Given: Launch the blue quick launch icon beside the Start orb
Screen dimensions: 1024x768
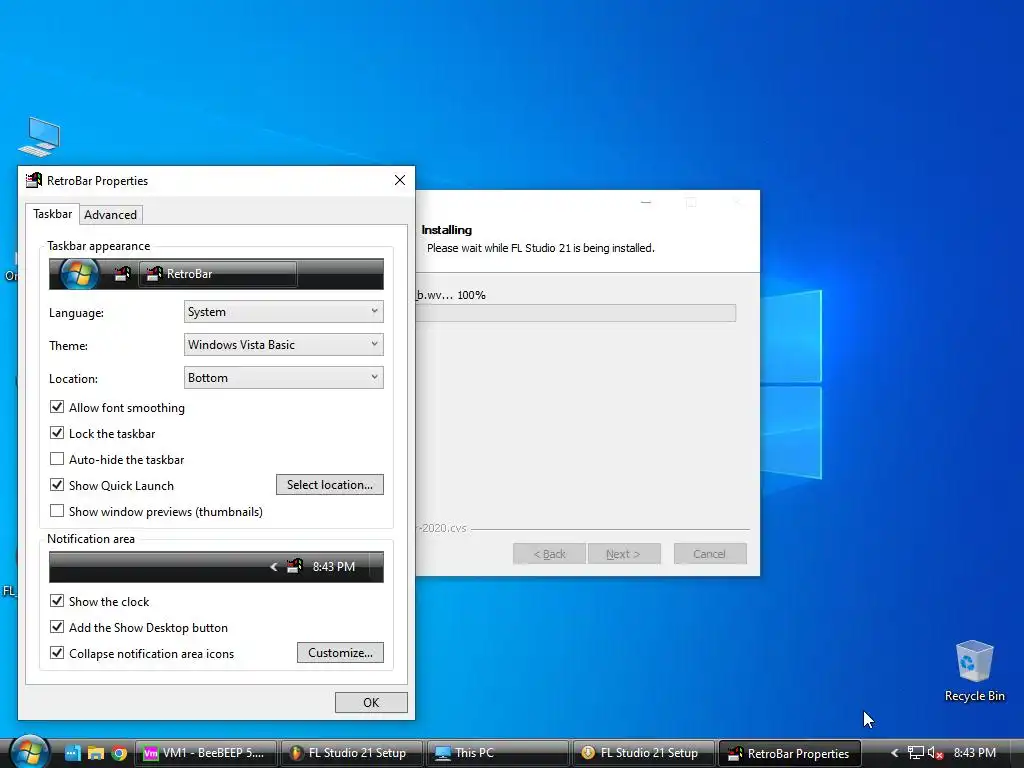Looking at the screenshot, I should tap(72, 753).
